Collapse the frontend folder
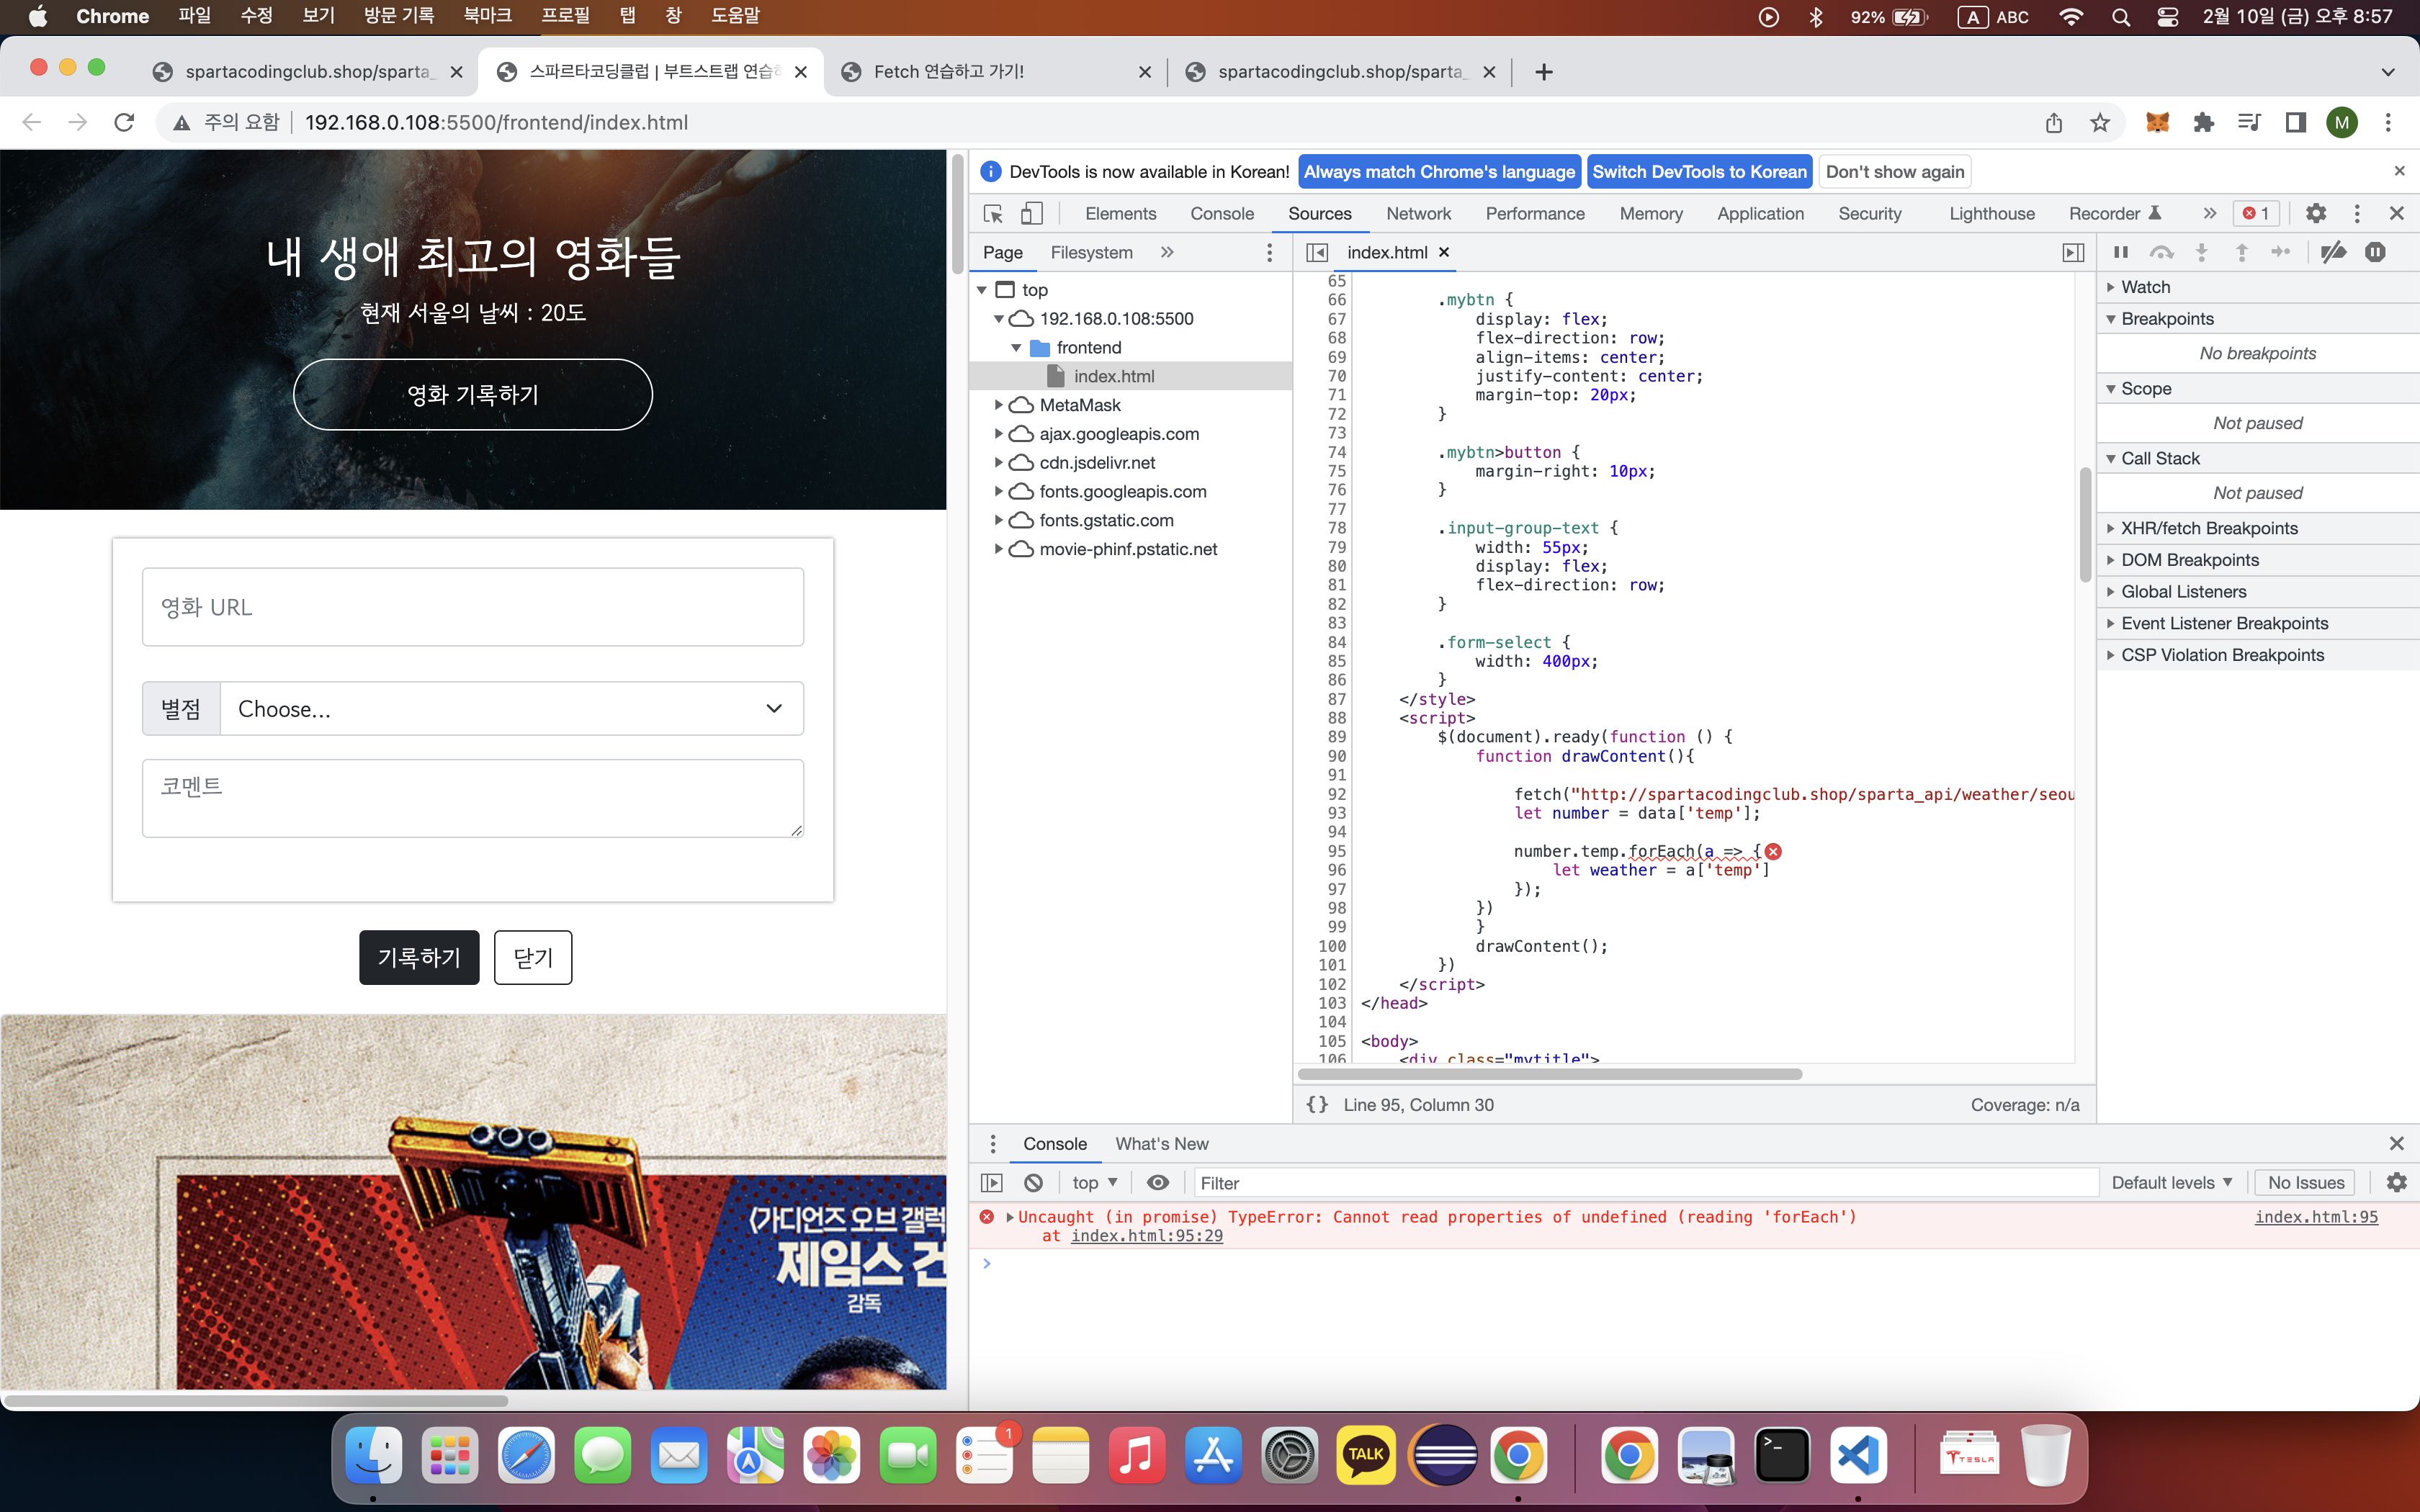Screen dimensions: 2420x1512 (1016, 348)
